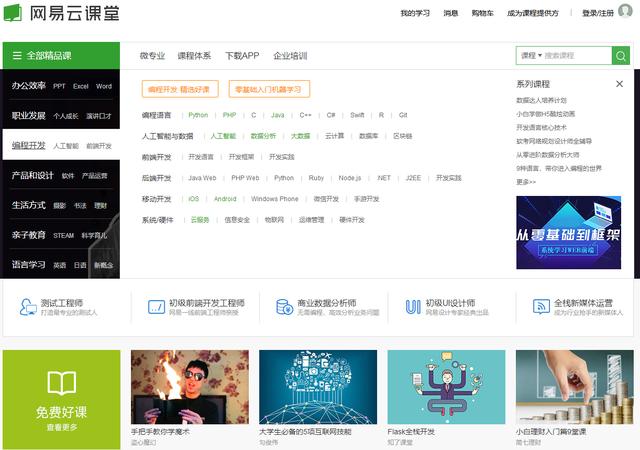Click the 测试工程师 icon

coord(26,306)
